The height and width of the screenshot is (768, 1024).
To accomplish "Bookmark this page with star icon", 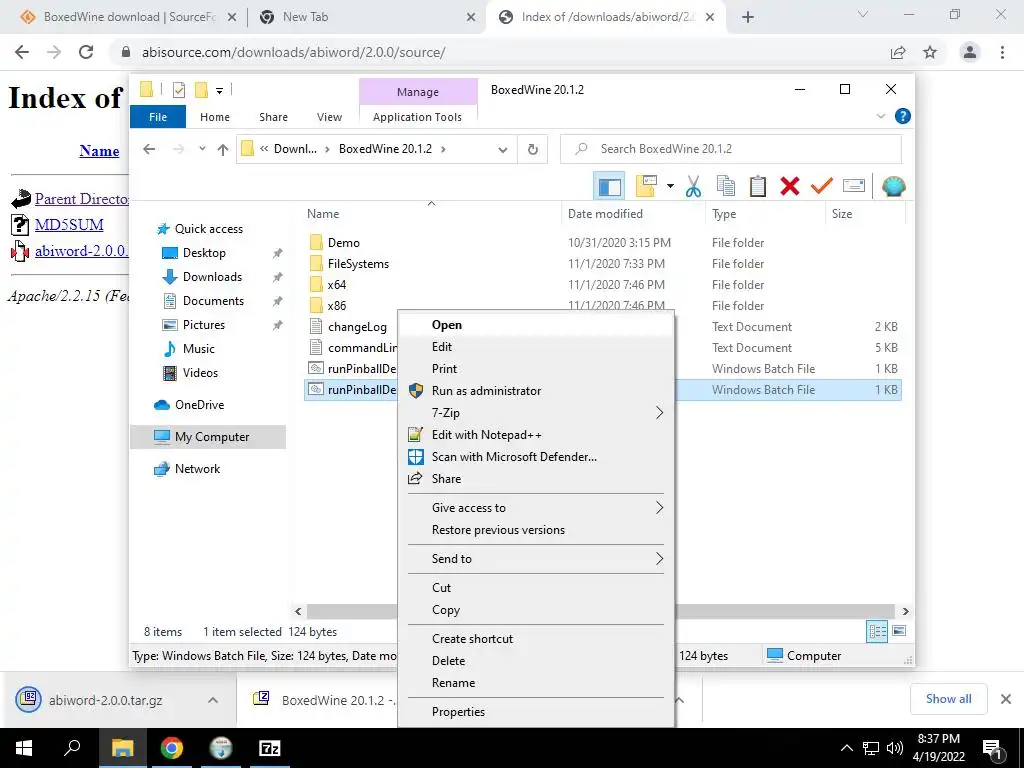I will (930, 52).
